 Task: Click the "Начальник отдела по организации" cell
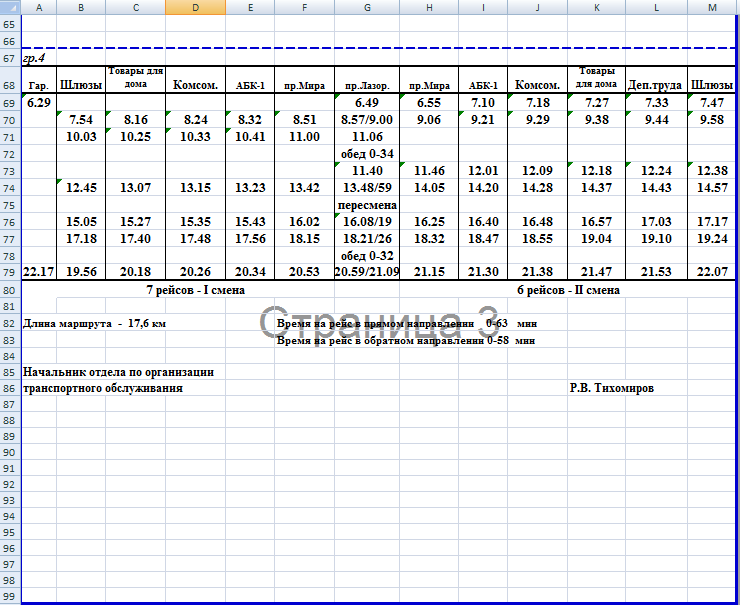pyautogui.click(x=118, y=372)
